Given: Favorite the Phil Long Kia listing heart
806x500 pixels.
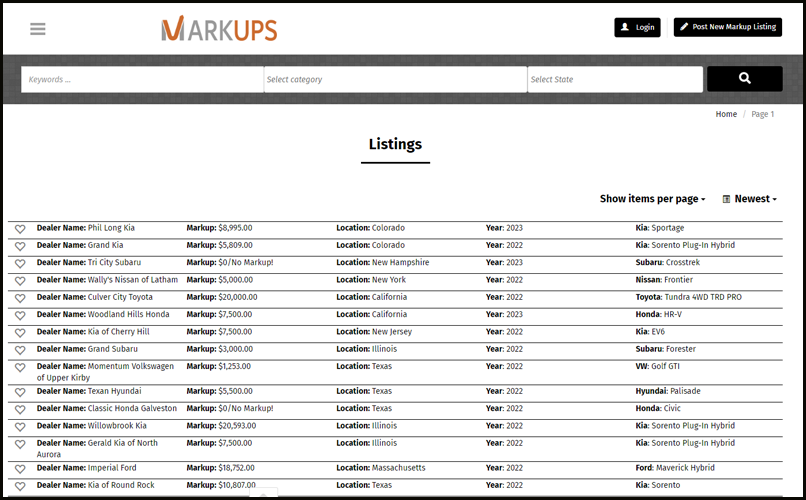Looking at the screenshot, I should (20, 229).
